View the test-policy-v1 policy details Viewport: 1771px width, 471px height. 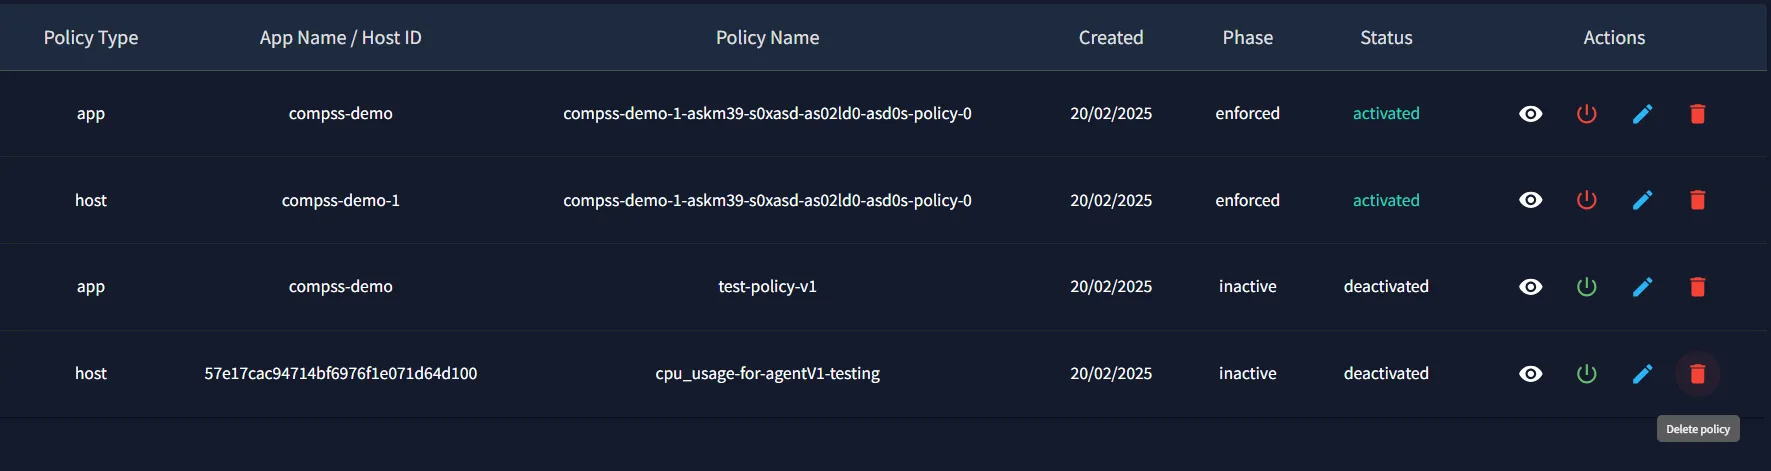1530,287
